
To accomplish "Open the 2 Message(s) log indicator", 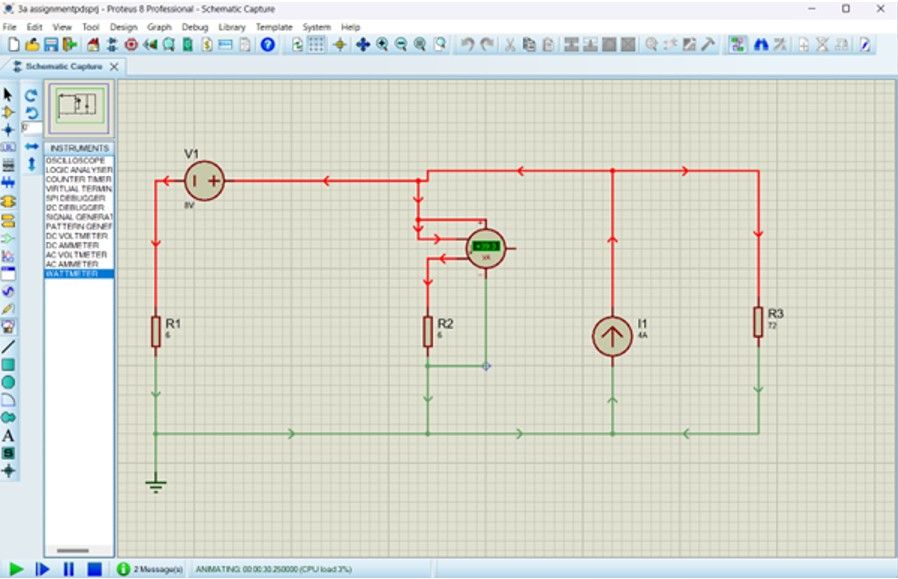I will [150, 569].
